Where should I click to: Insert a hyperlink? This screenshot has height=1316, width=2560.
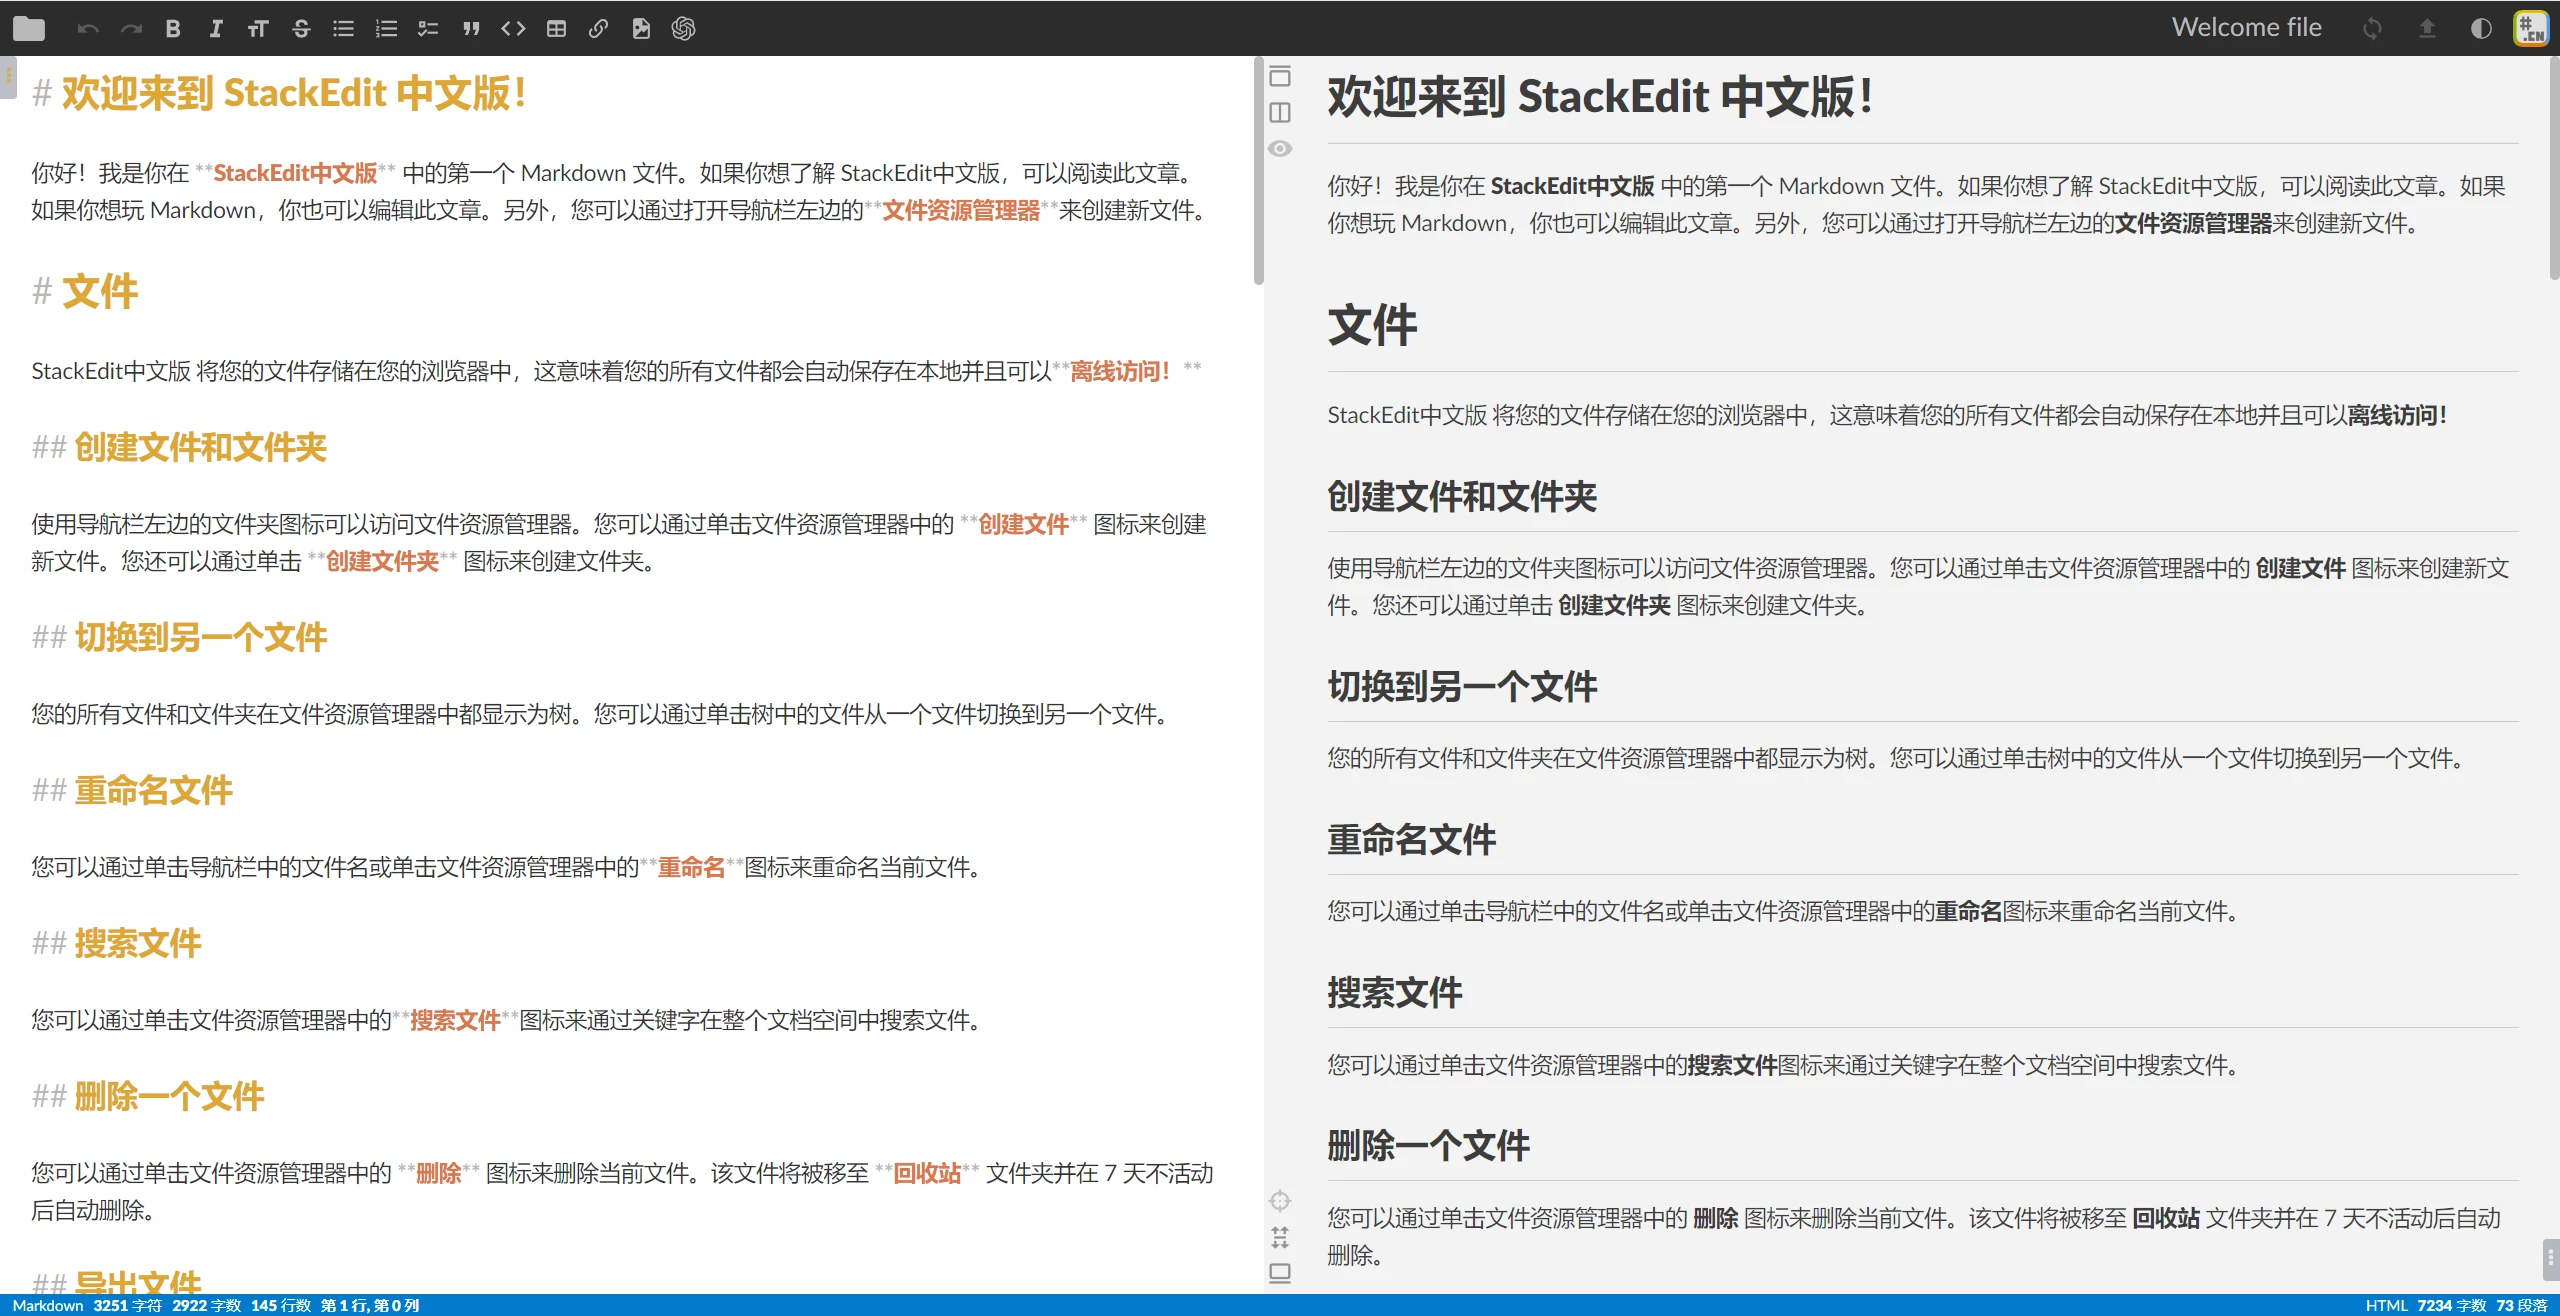598,29
